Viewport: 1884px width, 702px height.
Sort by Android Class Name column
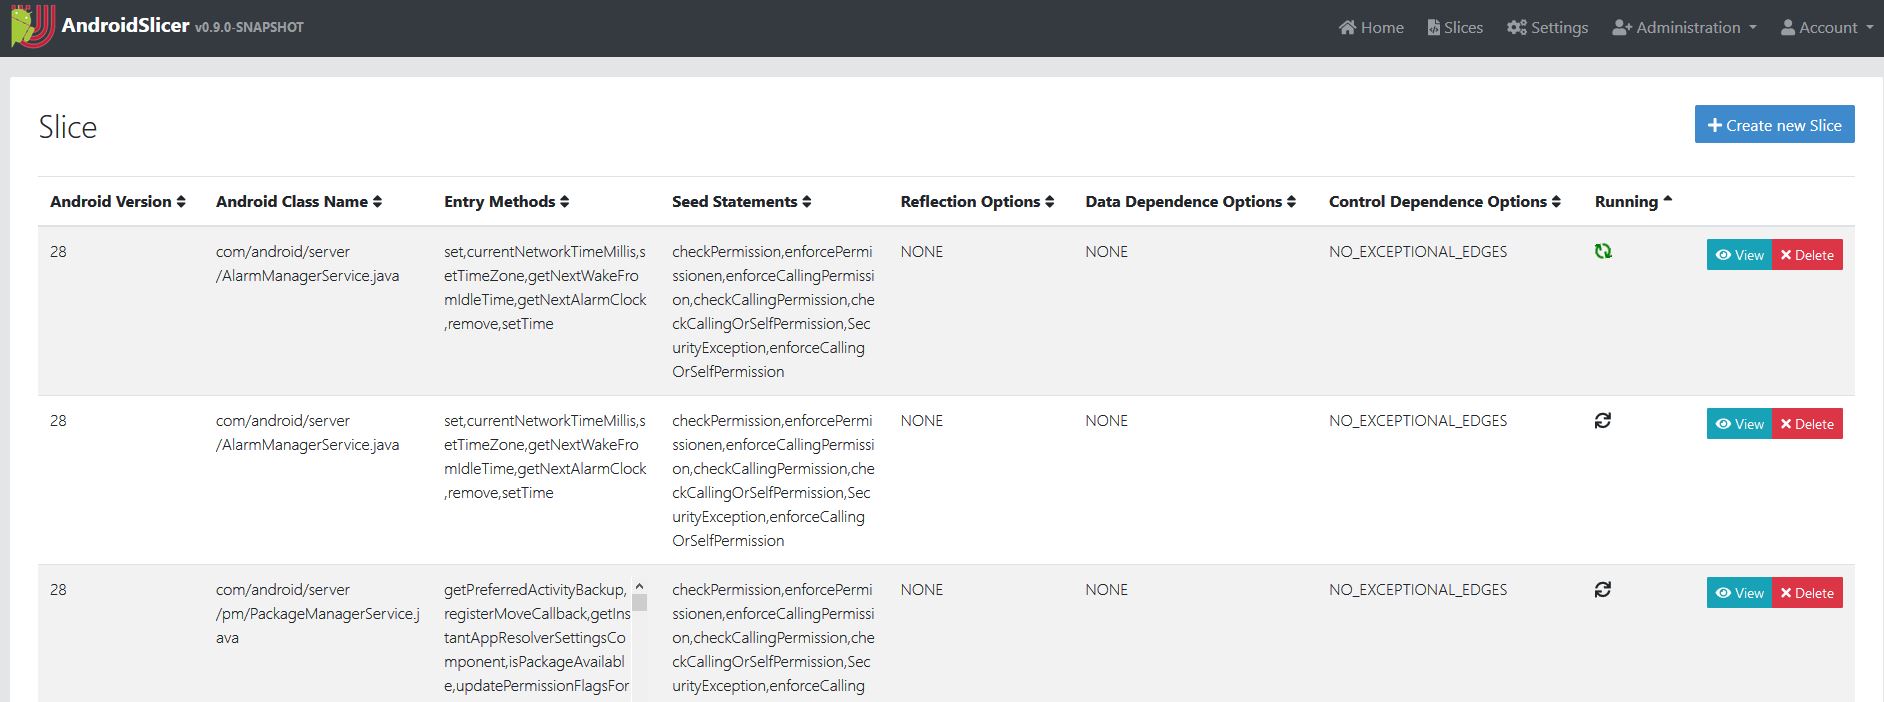click(x=299, y=202)
